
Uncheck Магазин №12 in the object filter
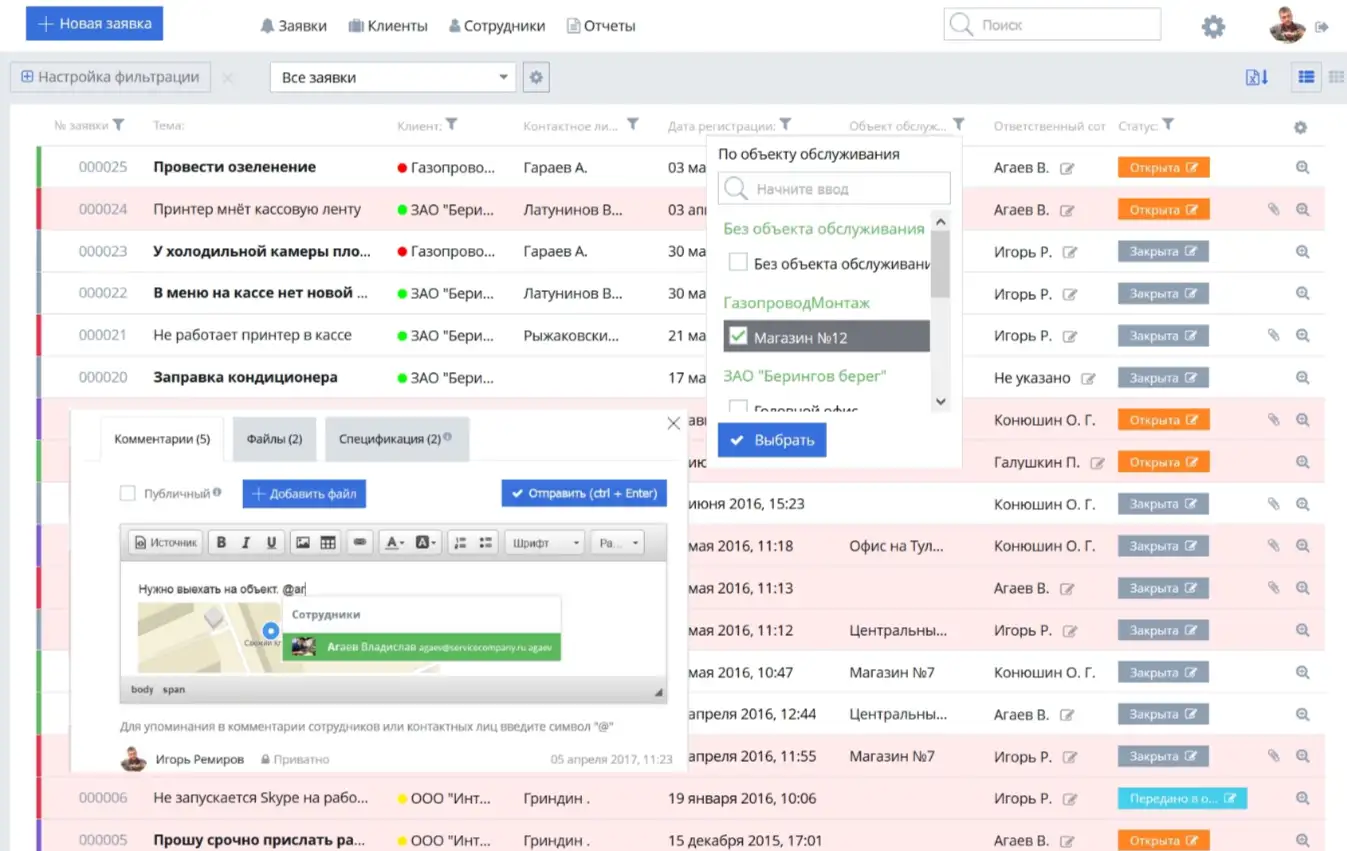tap(738, 336)
